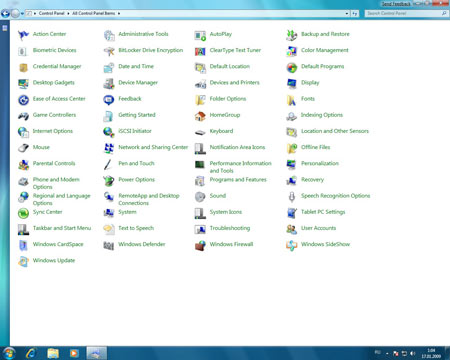This screenshot has width=450, height=360.
Task: Open the HomeGroup house icon
Action: tap(200, 116)
